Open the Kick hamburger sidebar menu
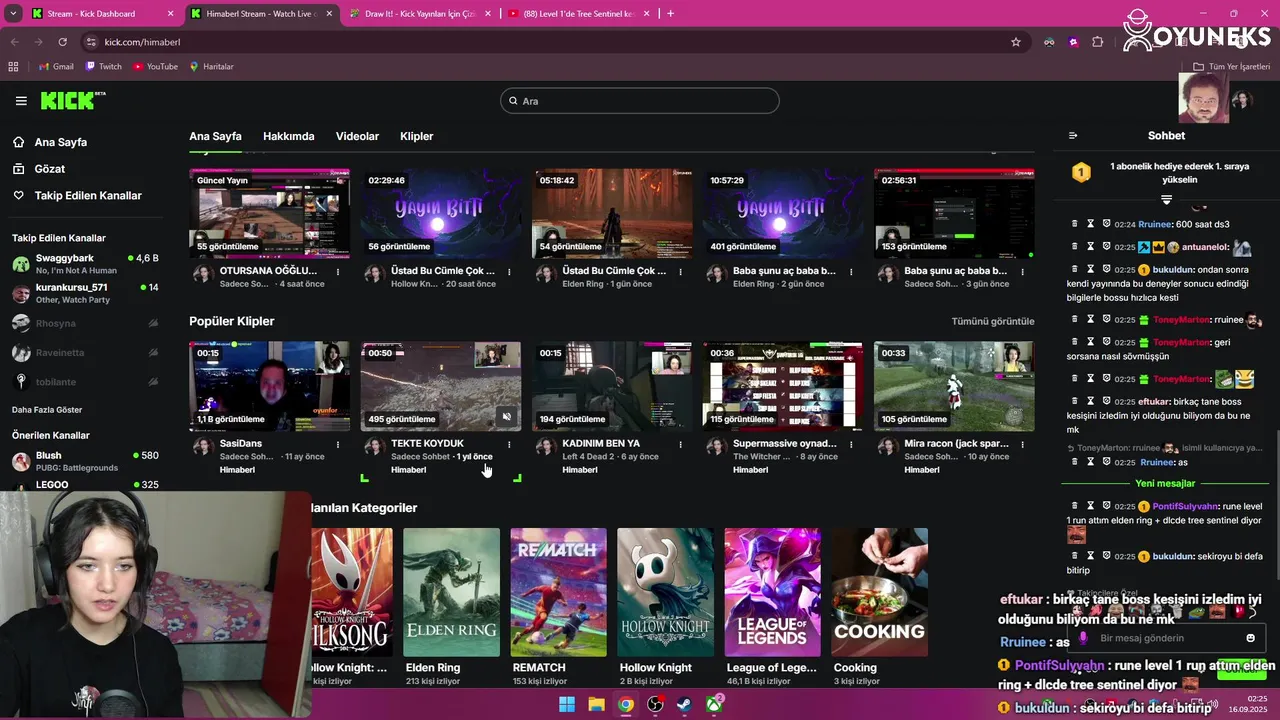The image size is (1280, 720). point(21,101)
